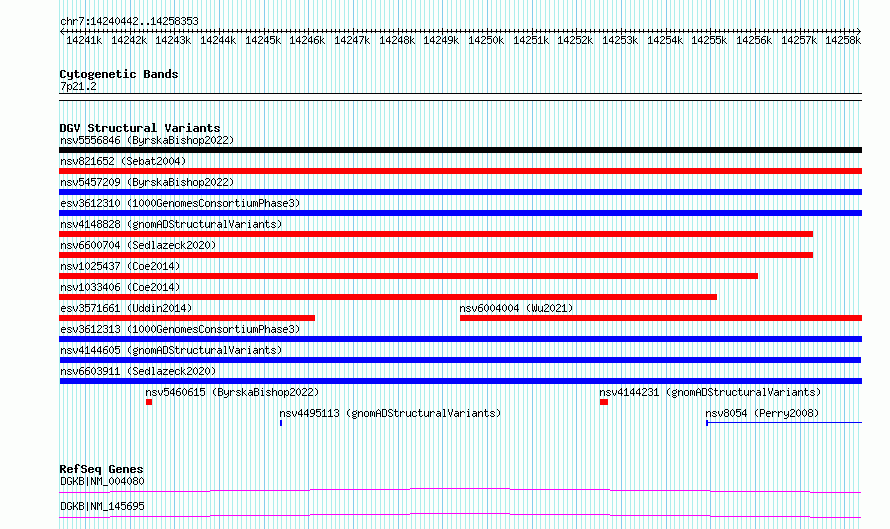
Task: Open the nsv5457209 (ByrskaBishop2022) label
Action: tap(147, 182)
